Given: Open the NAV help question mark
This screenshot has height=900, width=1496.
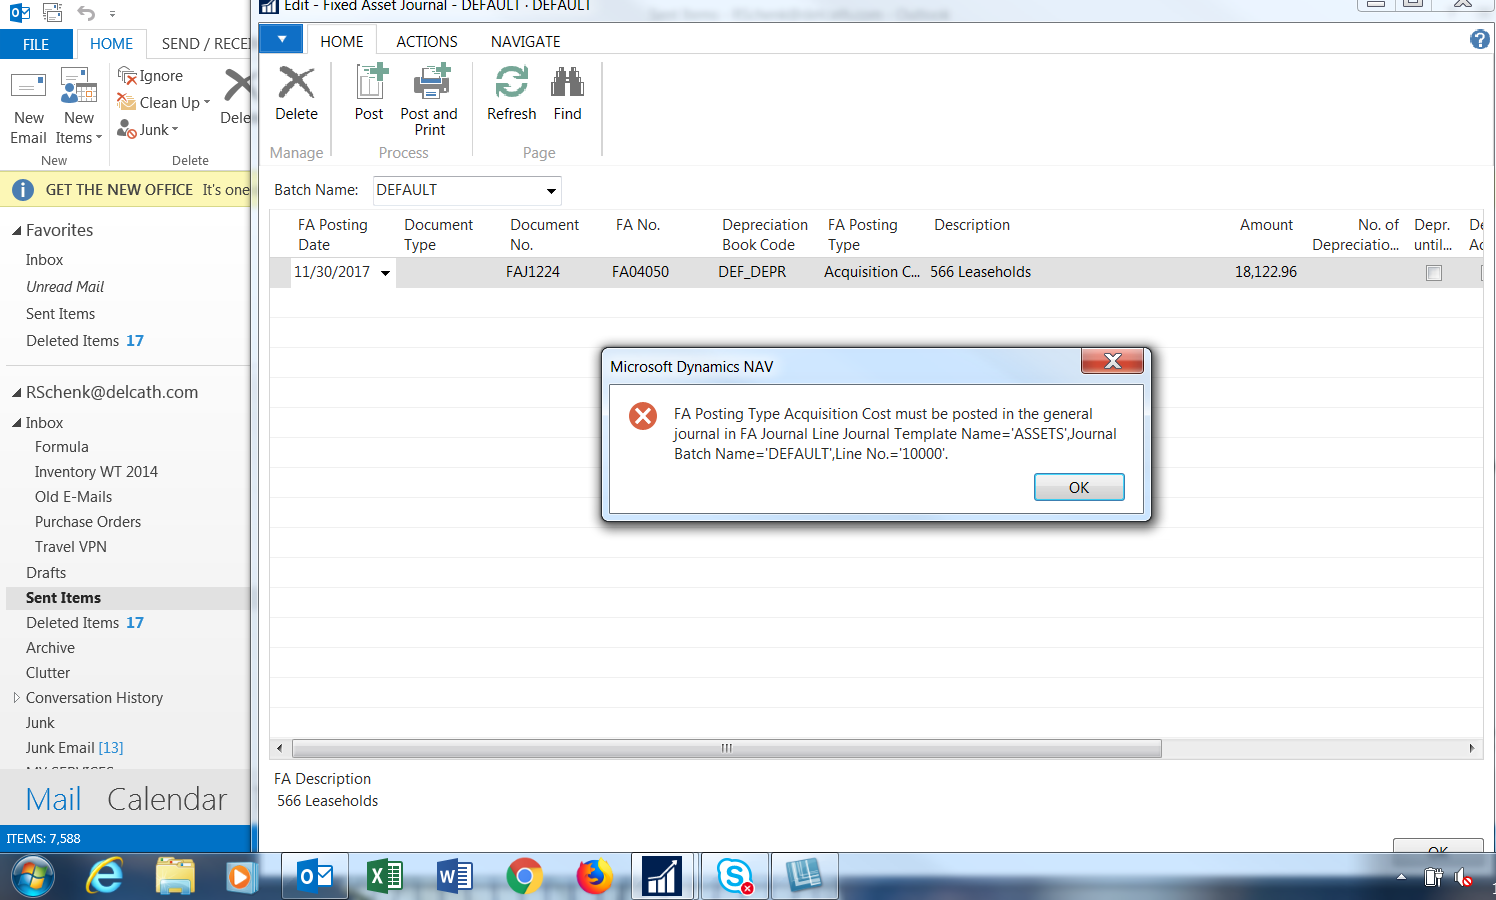Looking at the screenshot, I should point(1480,39).
